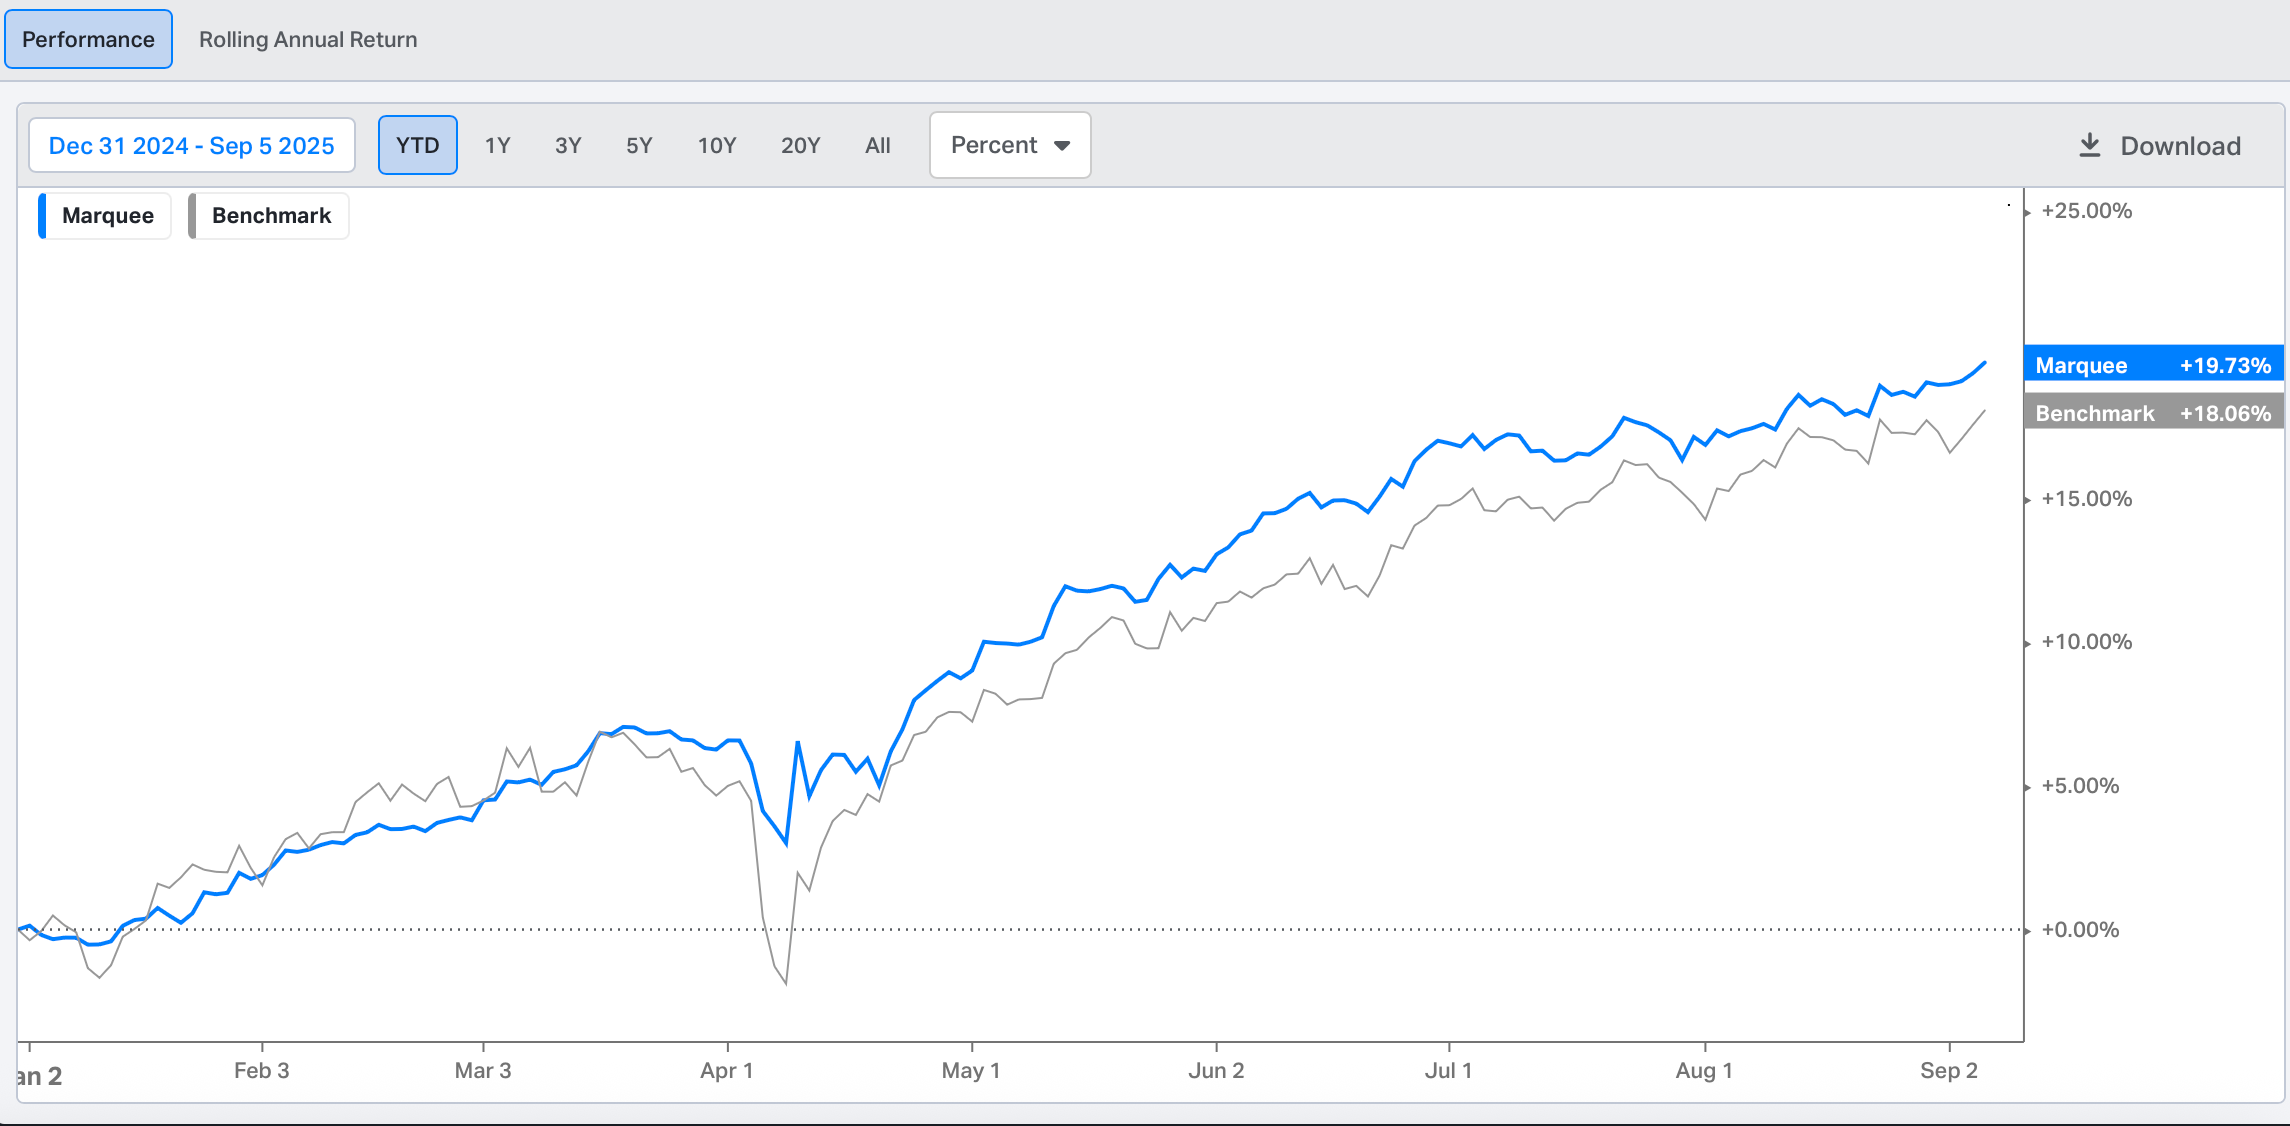Select the 1Y time range
This screenshot has height=1126, width=2290.
(497, 146)
